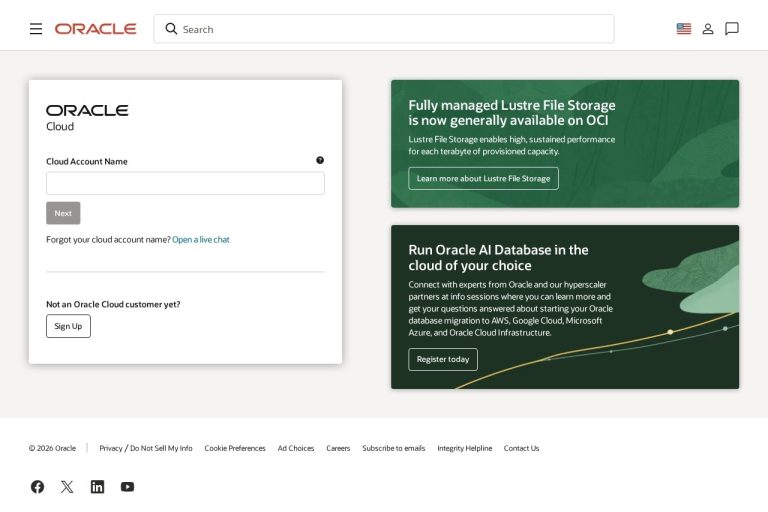This screenshot has width=768, height=512.
Task: Open Ad Choices footer link
Action: [x=296, y=448]
